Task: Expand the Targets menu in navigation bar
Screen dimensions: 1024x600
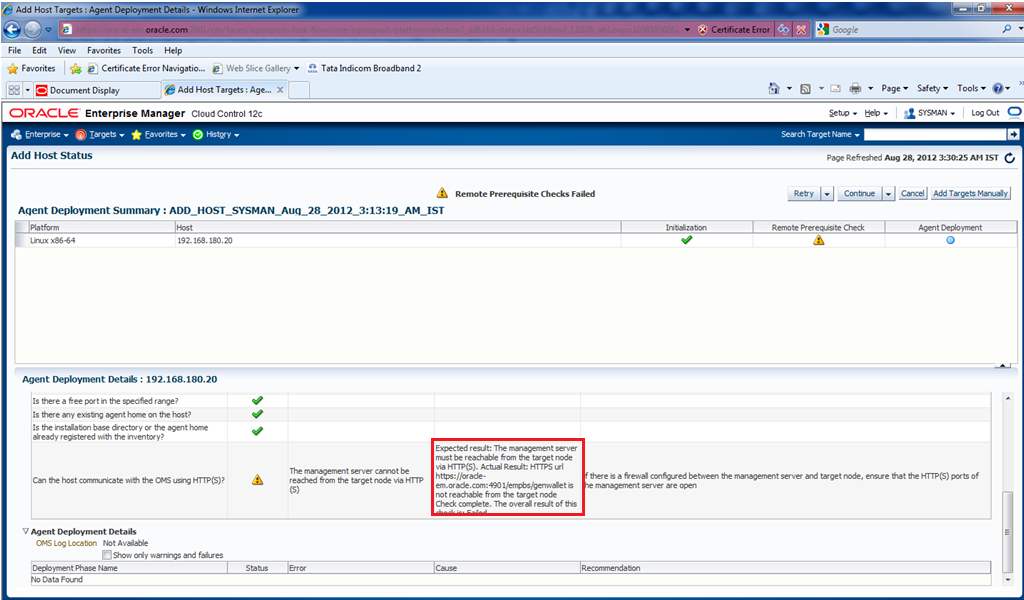Action: [101, 134]
